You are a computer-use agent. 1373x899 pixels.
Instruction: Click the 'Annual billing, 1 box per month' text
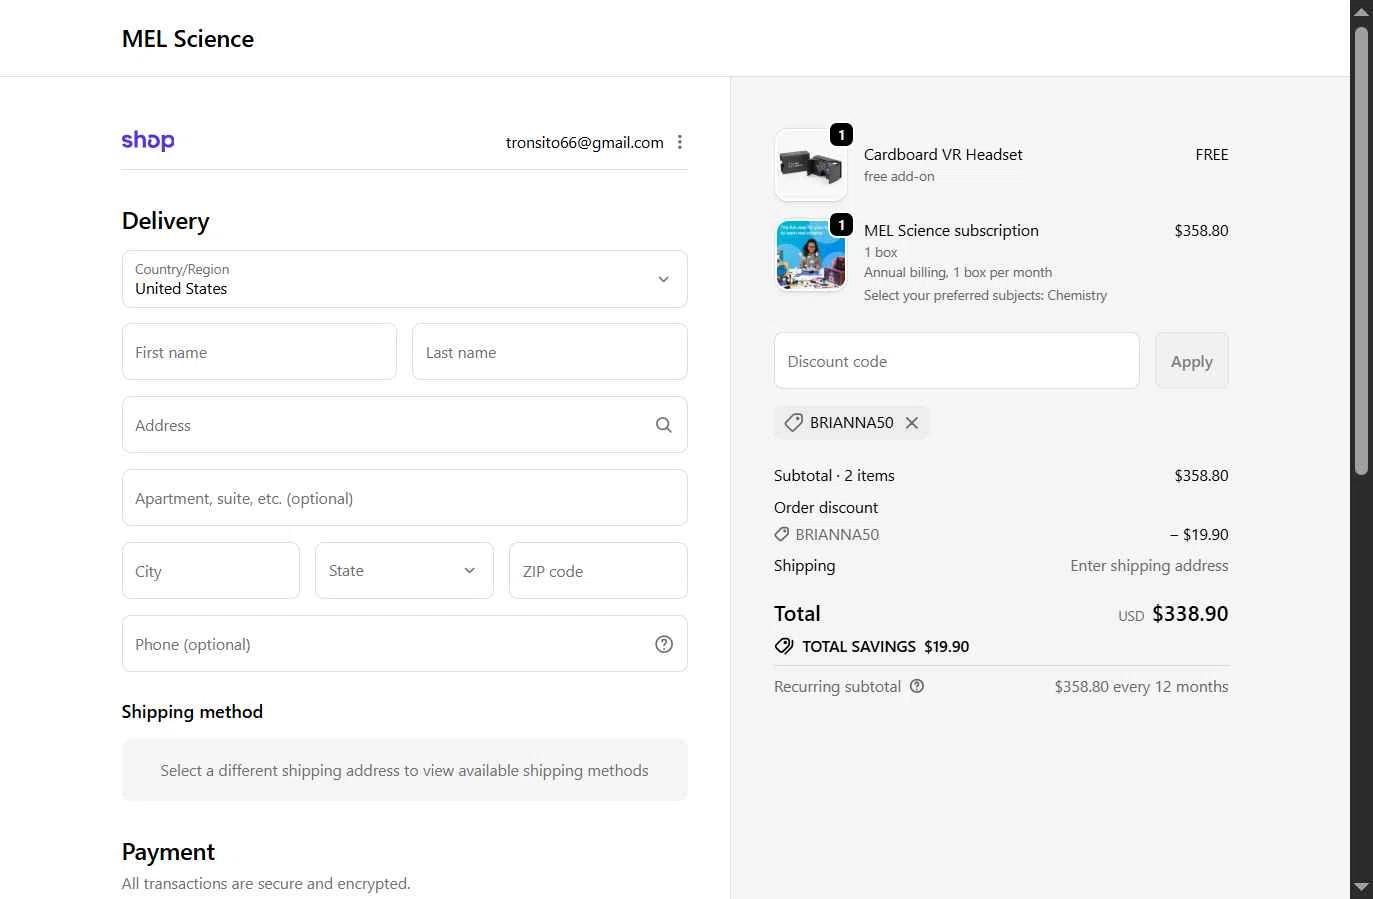pos(958,272)
